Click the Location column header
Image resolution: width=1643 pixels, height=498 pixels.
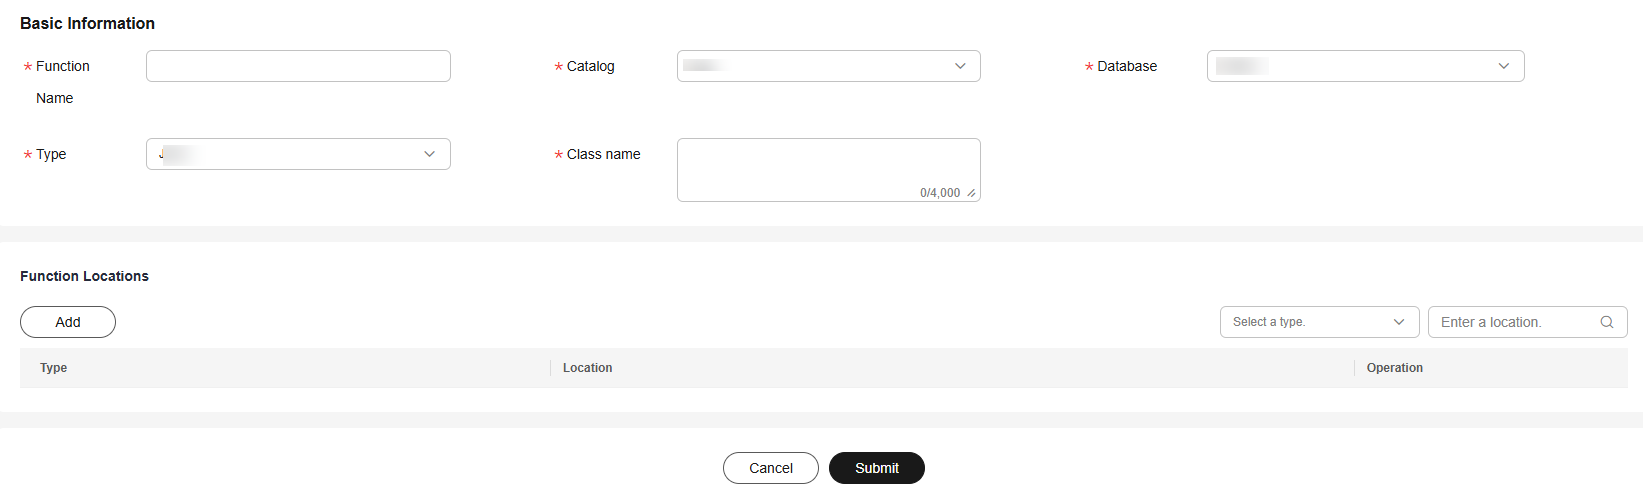point(587,368)
